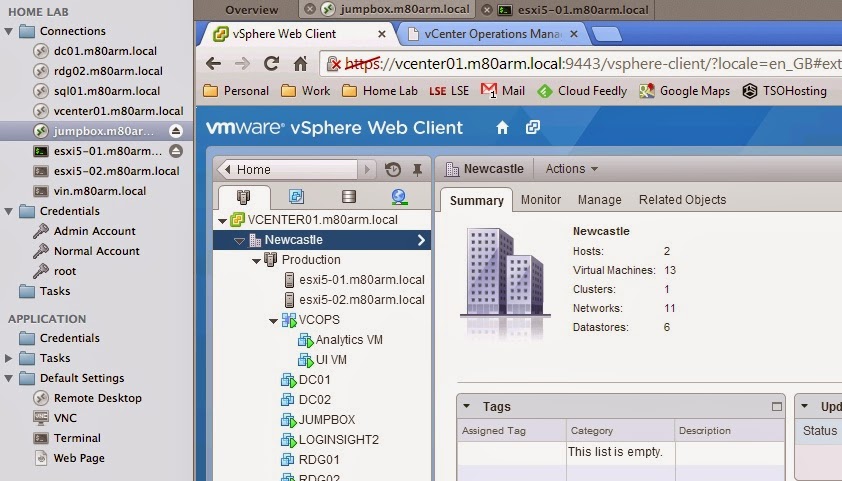842x481 pixels.
Task: Collapse the Connections folder in sidebar
Action: [x=9, y=31]
